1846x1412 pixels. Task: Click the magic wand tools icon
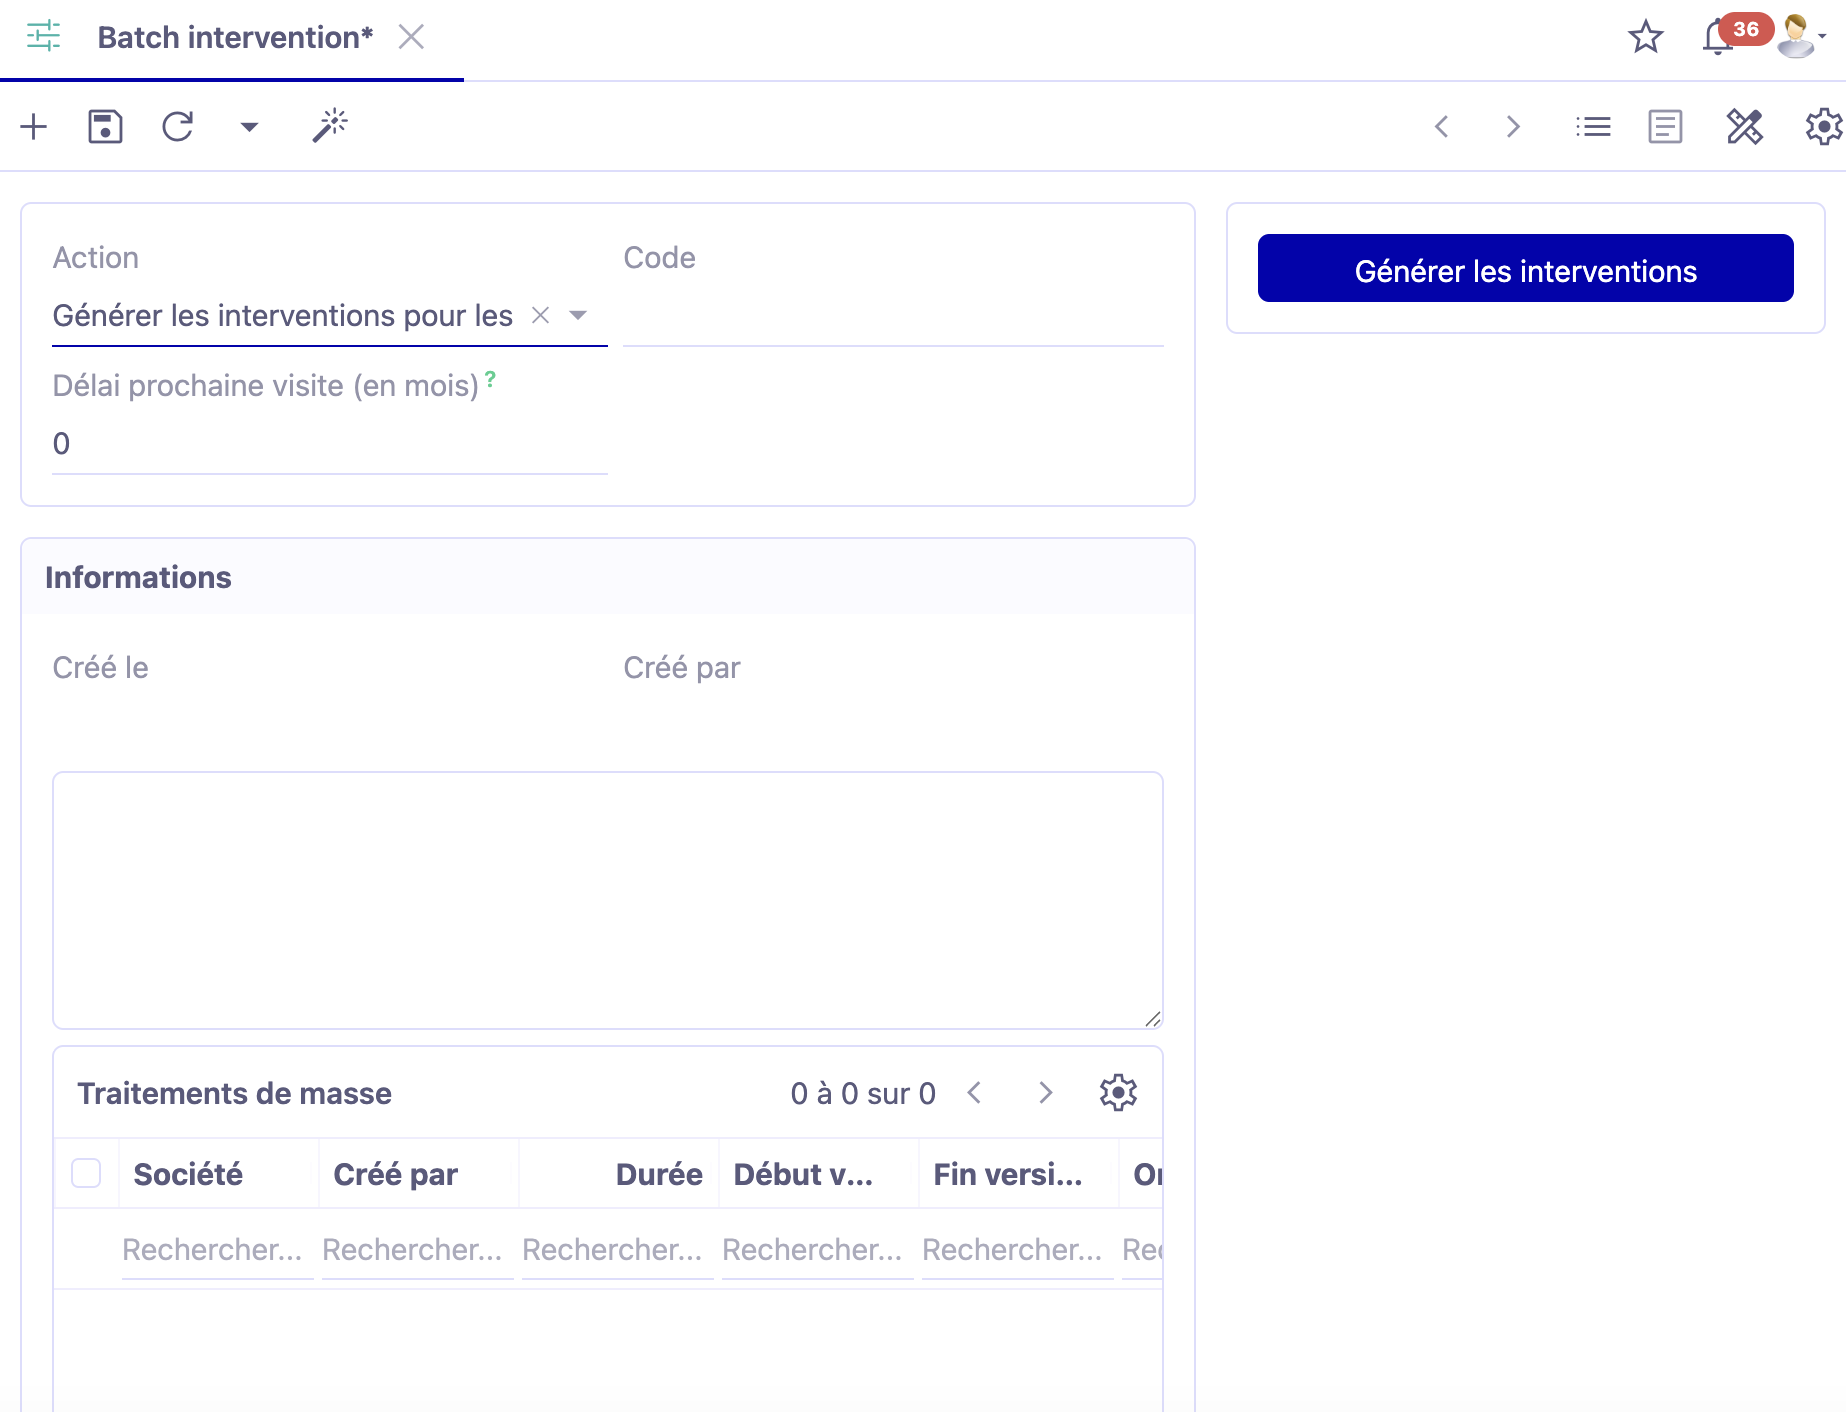pos(330,127)
